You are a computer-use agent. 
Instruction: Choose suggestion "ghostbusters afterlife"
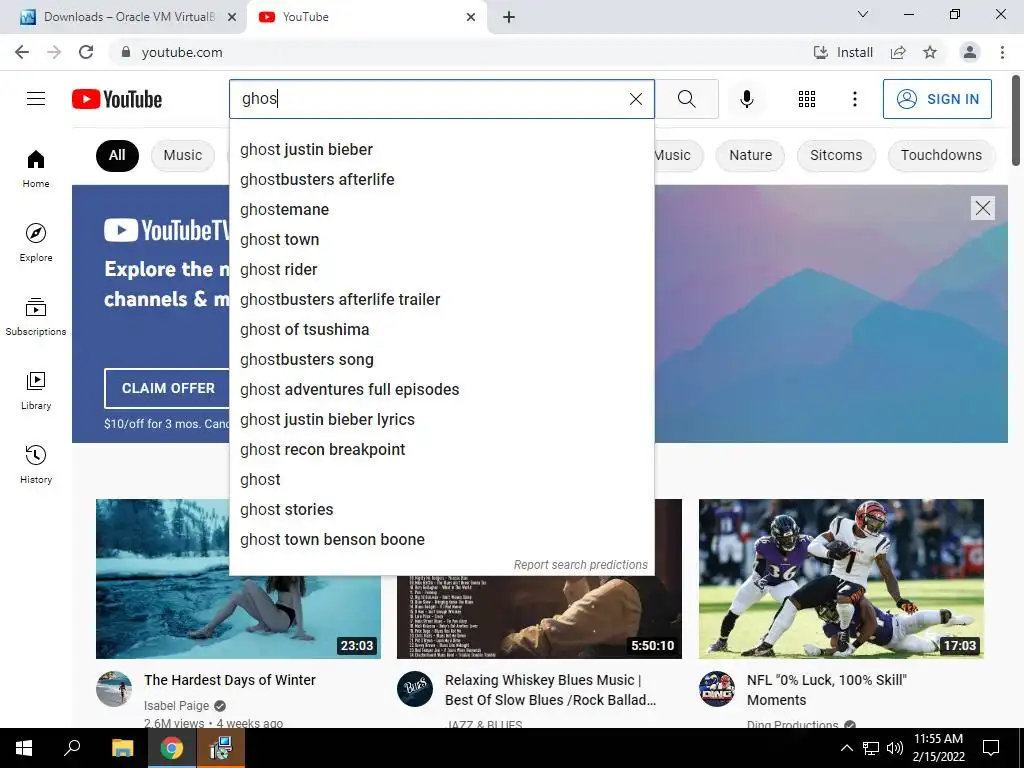click(x=442, y=180)
